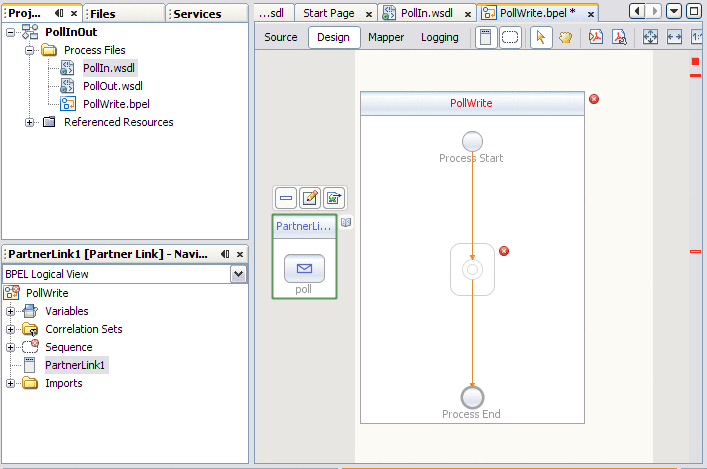Select the PollWrite root in navigator
707x469 pixels.
tap(47, 293)
